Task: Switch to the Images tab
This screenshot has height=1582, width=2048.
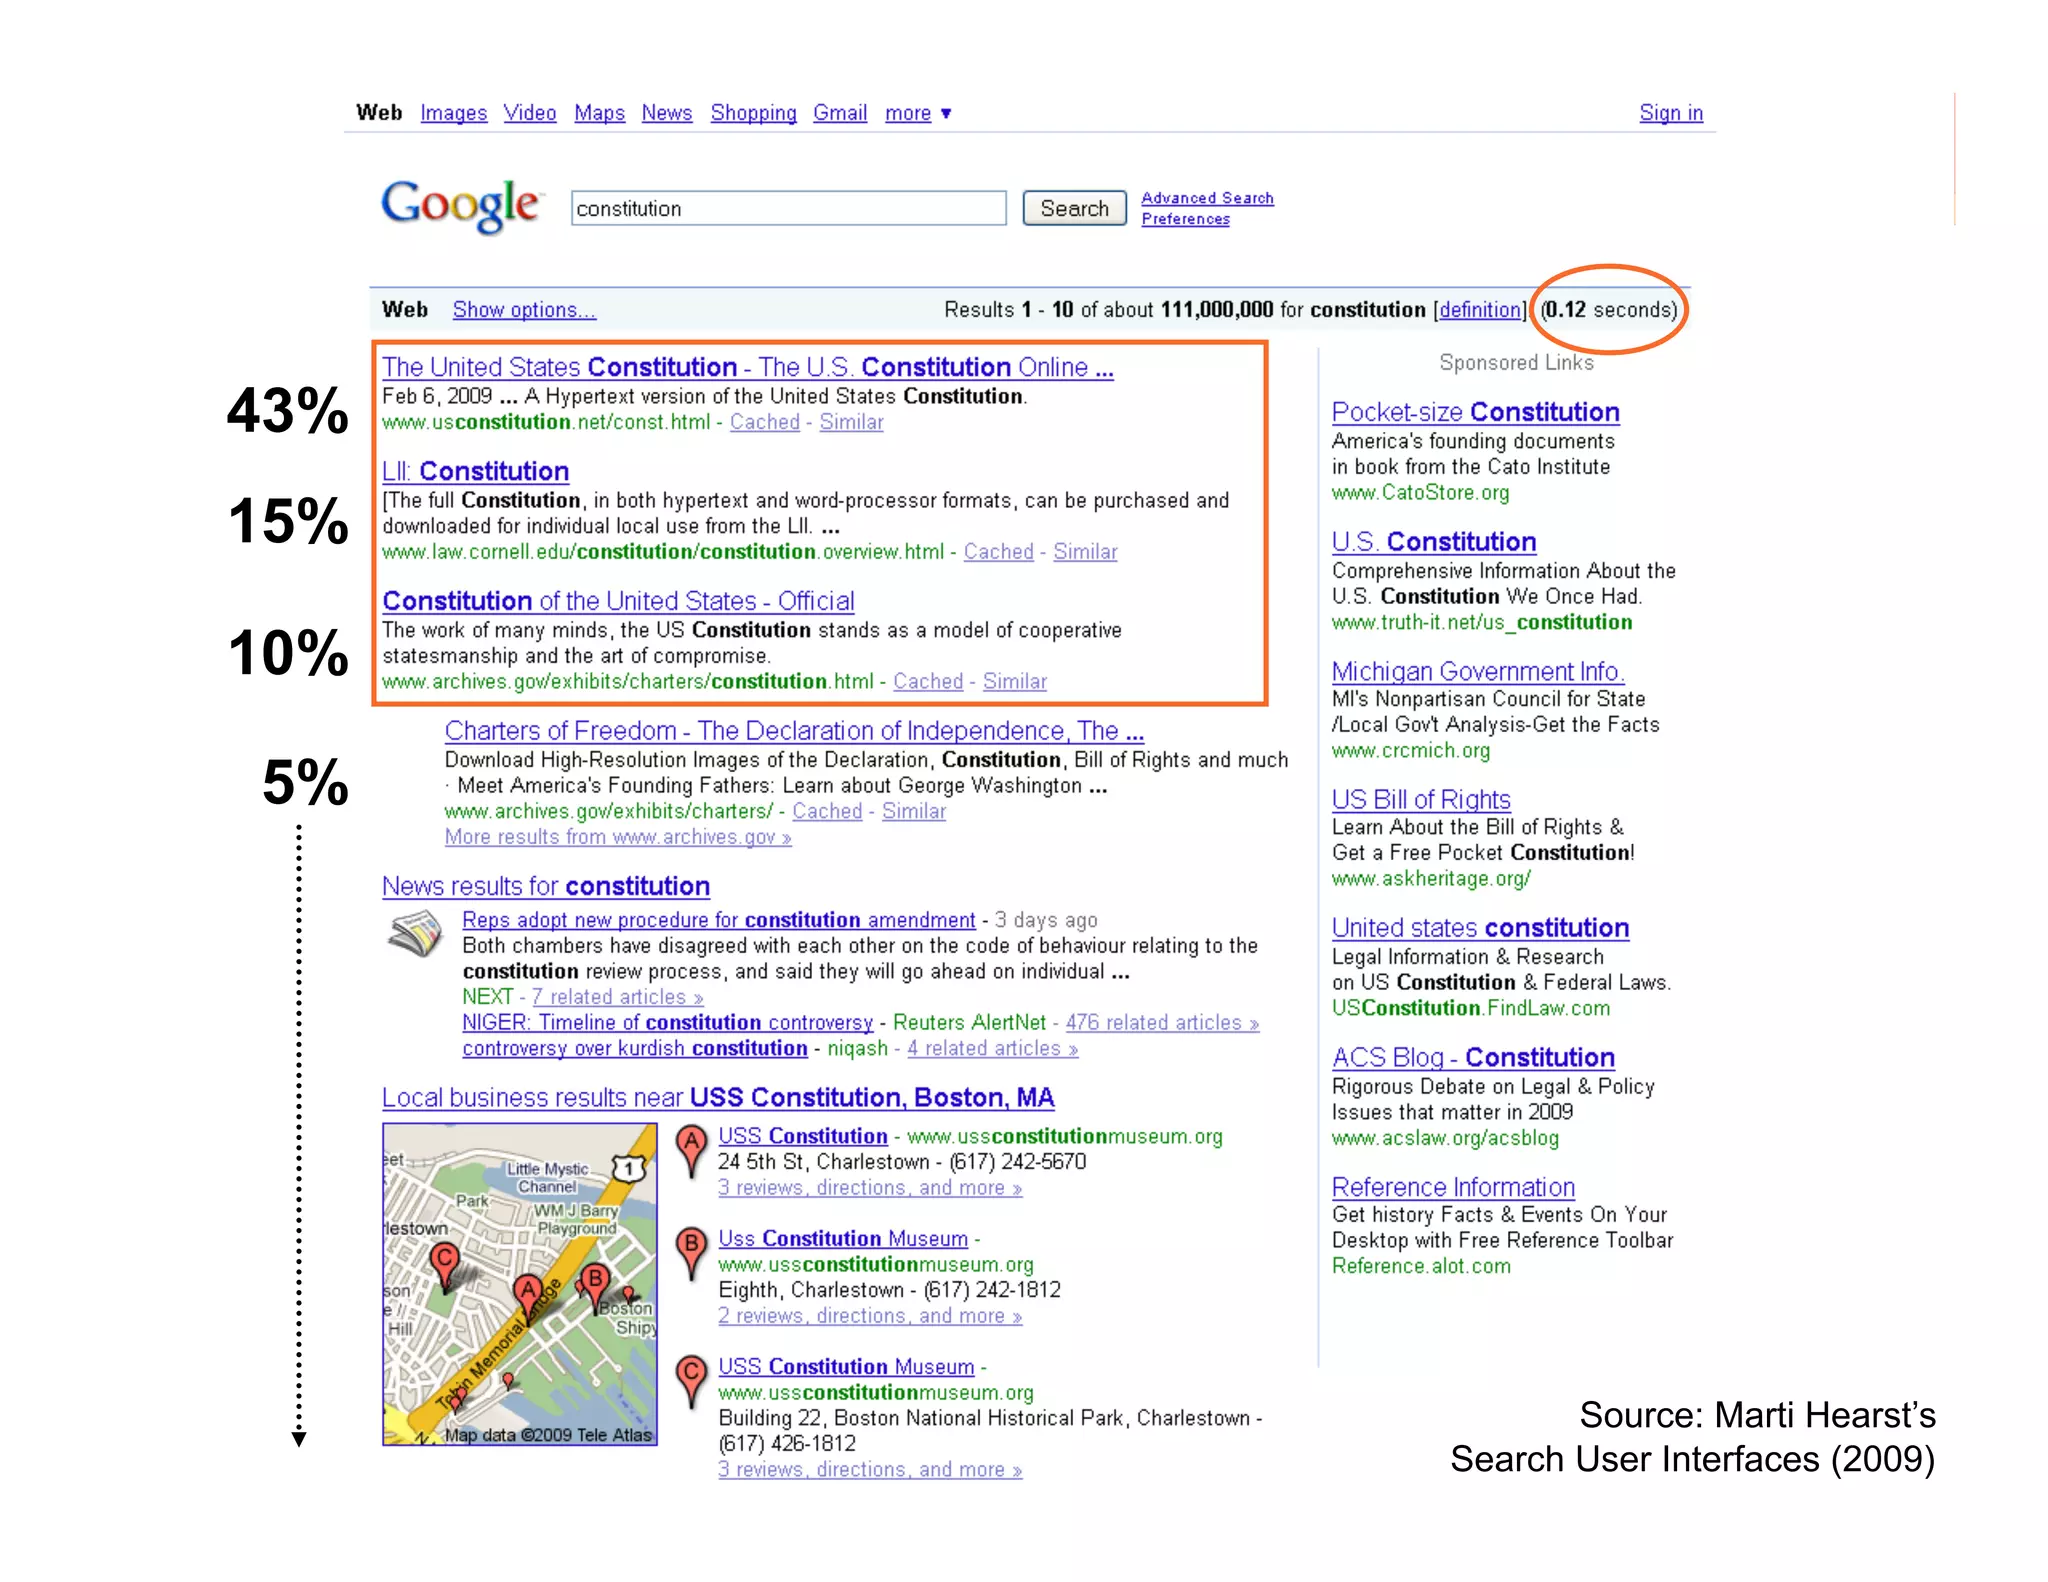Action: (453, 113)
